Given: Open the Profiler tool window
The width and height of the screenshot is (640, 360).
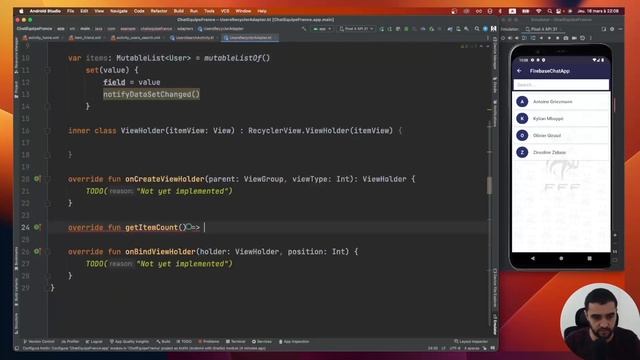Looking at the screenshot, I should pos(70,342).
